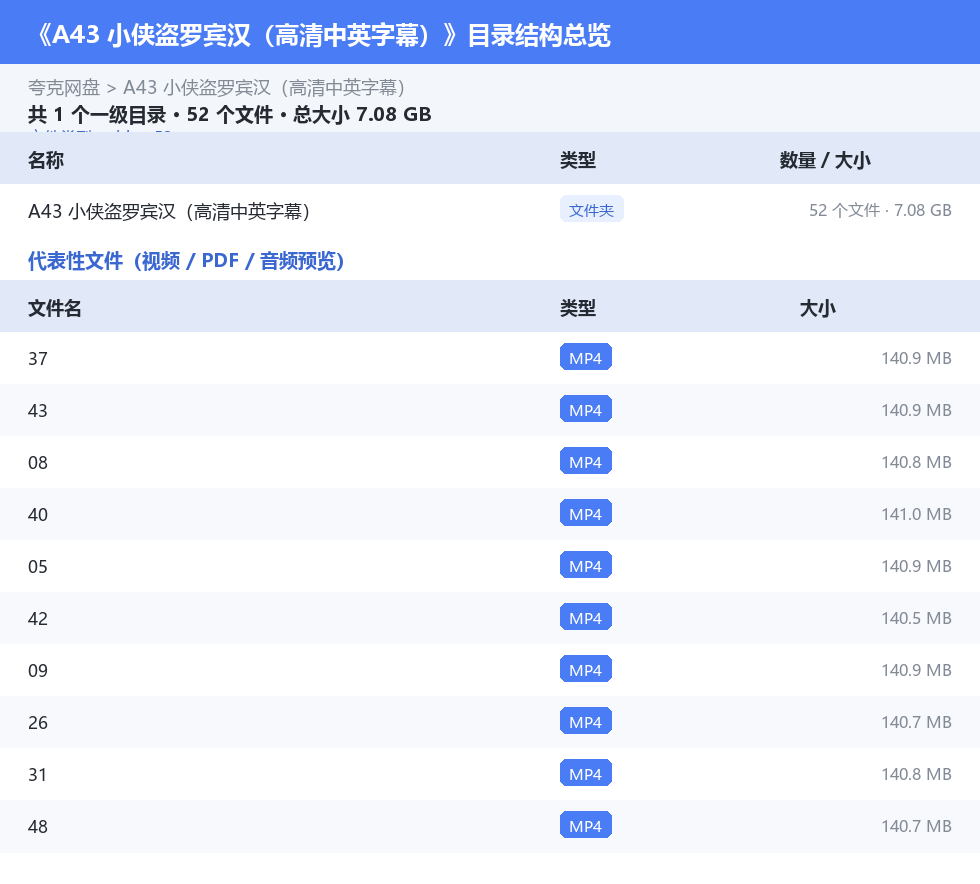The width and height of the screenshot is (980, 884).
Task: Click the 140.9 MB size of file 37
Action: point(916,358)
